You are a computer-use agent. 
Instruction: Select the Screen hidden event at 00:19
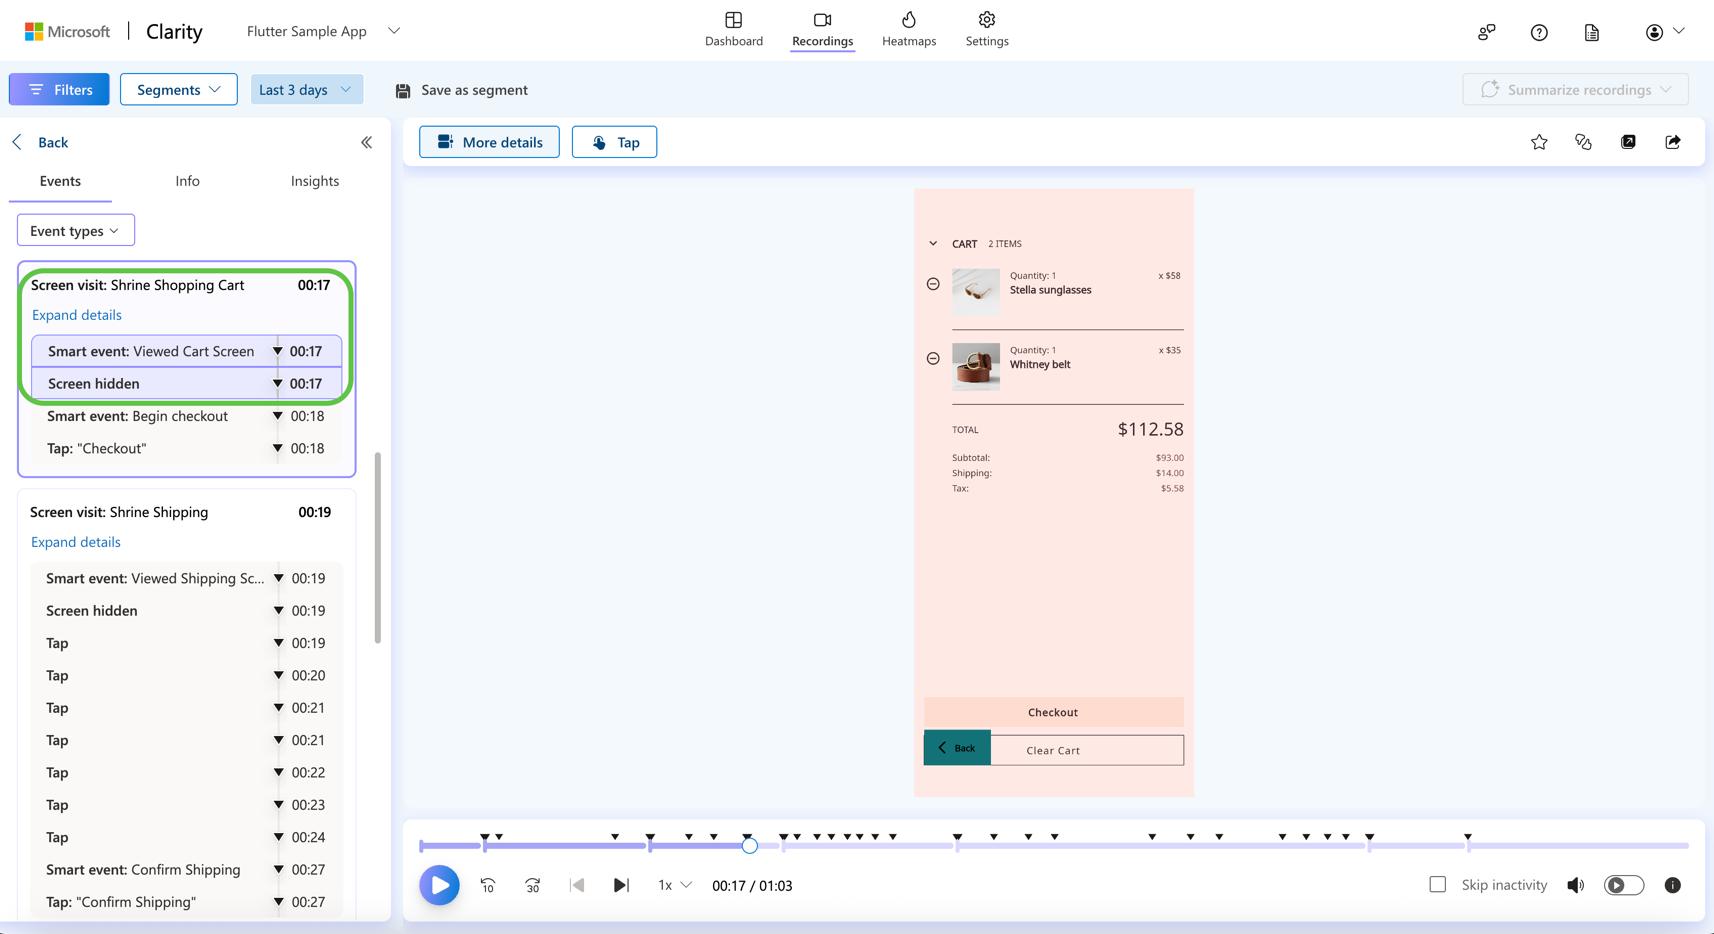(x=186, y=610)
